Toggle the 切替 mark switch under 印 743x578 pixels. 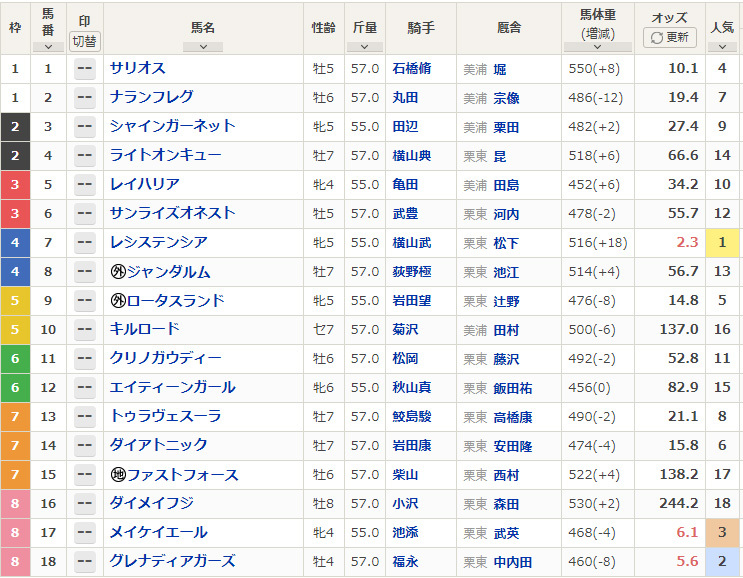[x=84, y=41]
